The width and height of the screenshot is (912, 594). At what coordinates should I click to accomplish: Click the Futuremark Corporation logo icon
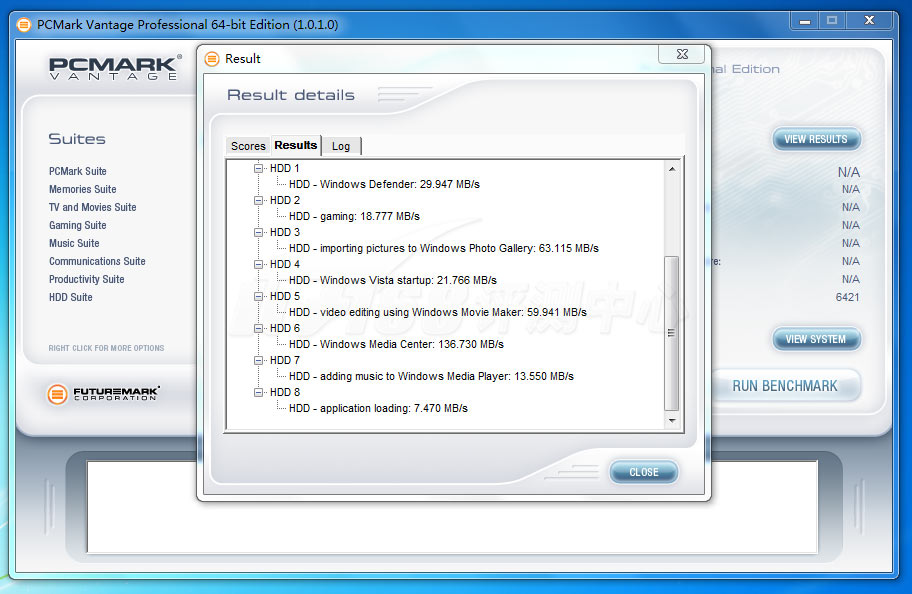[57, 394]
